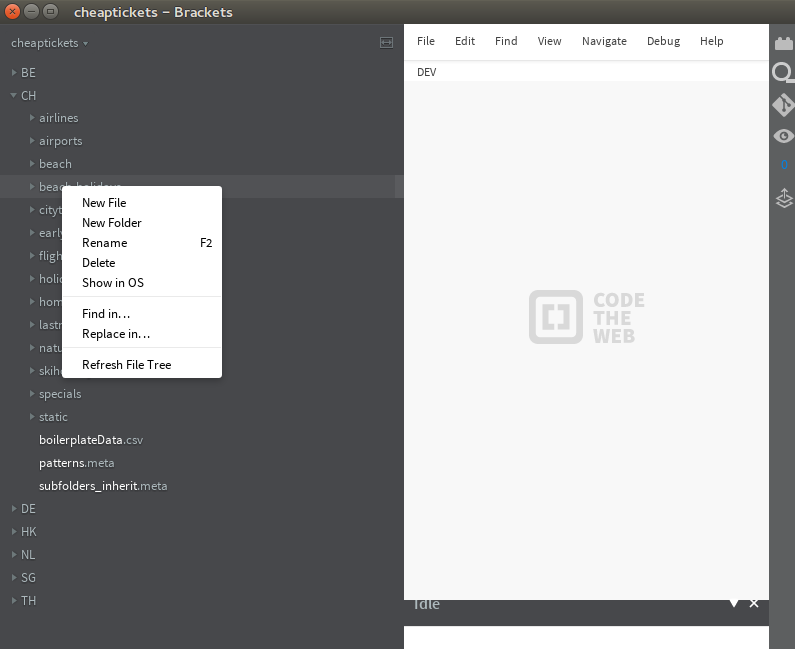
Task: Open patterns.meta file
Action: pos(77,463)
